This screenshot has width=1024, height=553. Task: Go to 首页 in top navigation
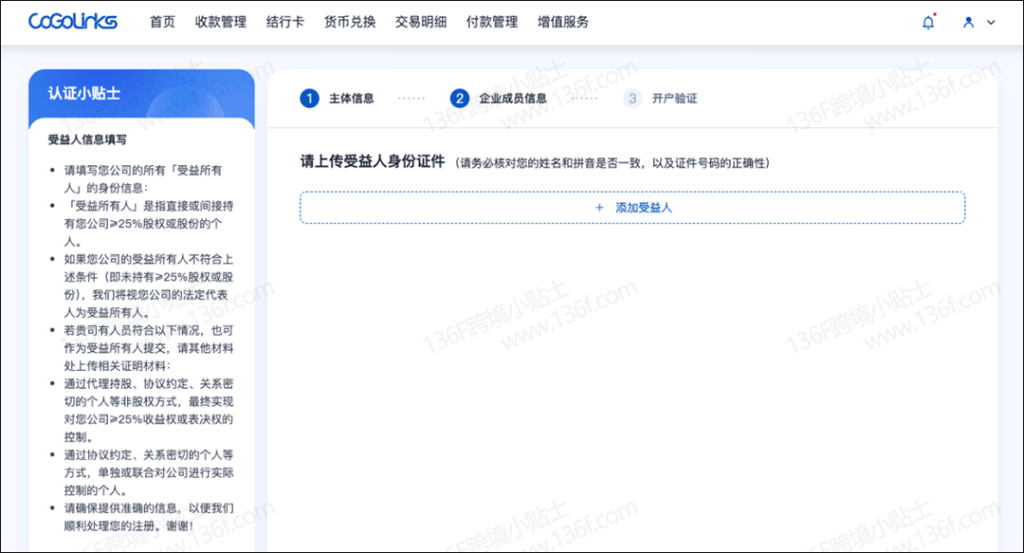(163, 22)
